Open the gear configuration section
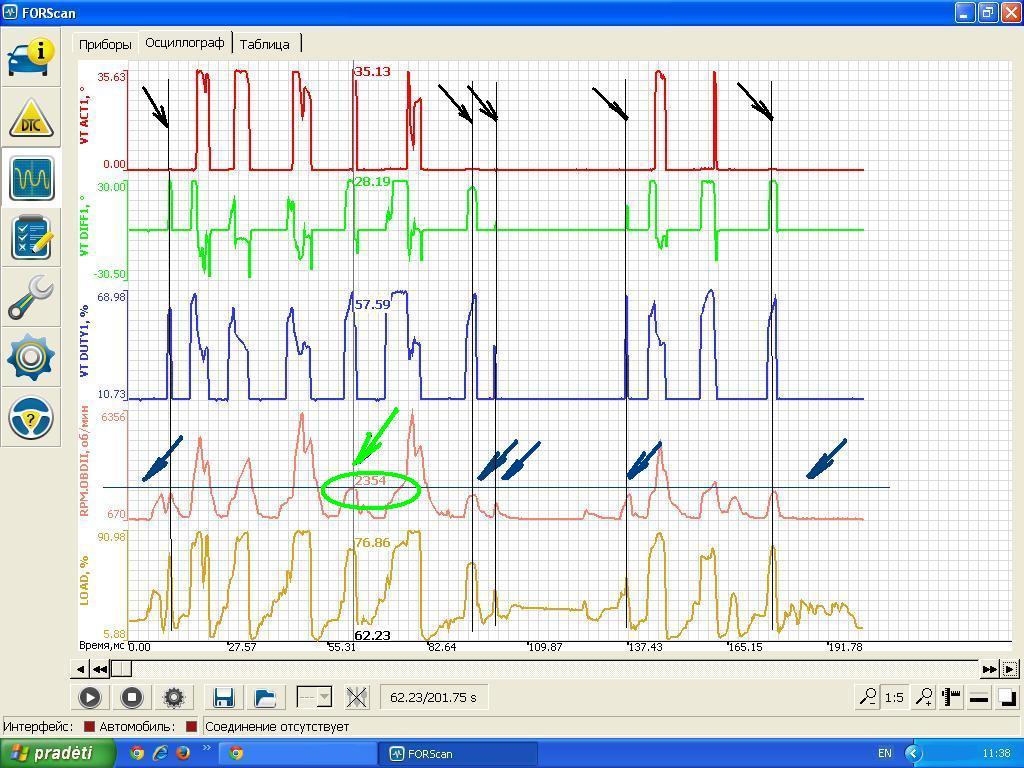1024x768 pixels. click(31, 357)
